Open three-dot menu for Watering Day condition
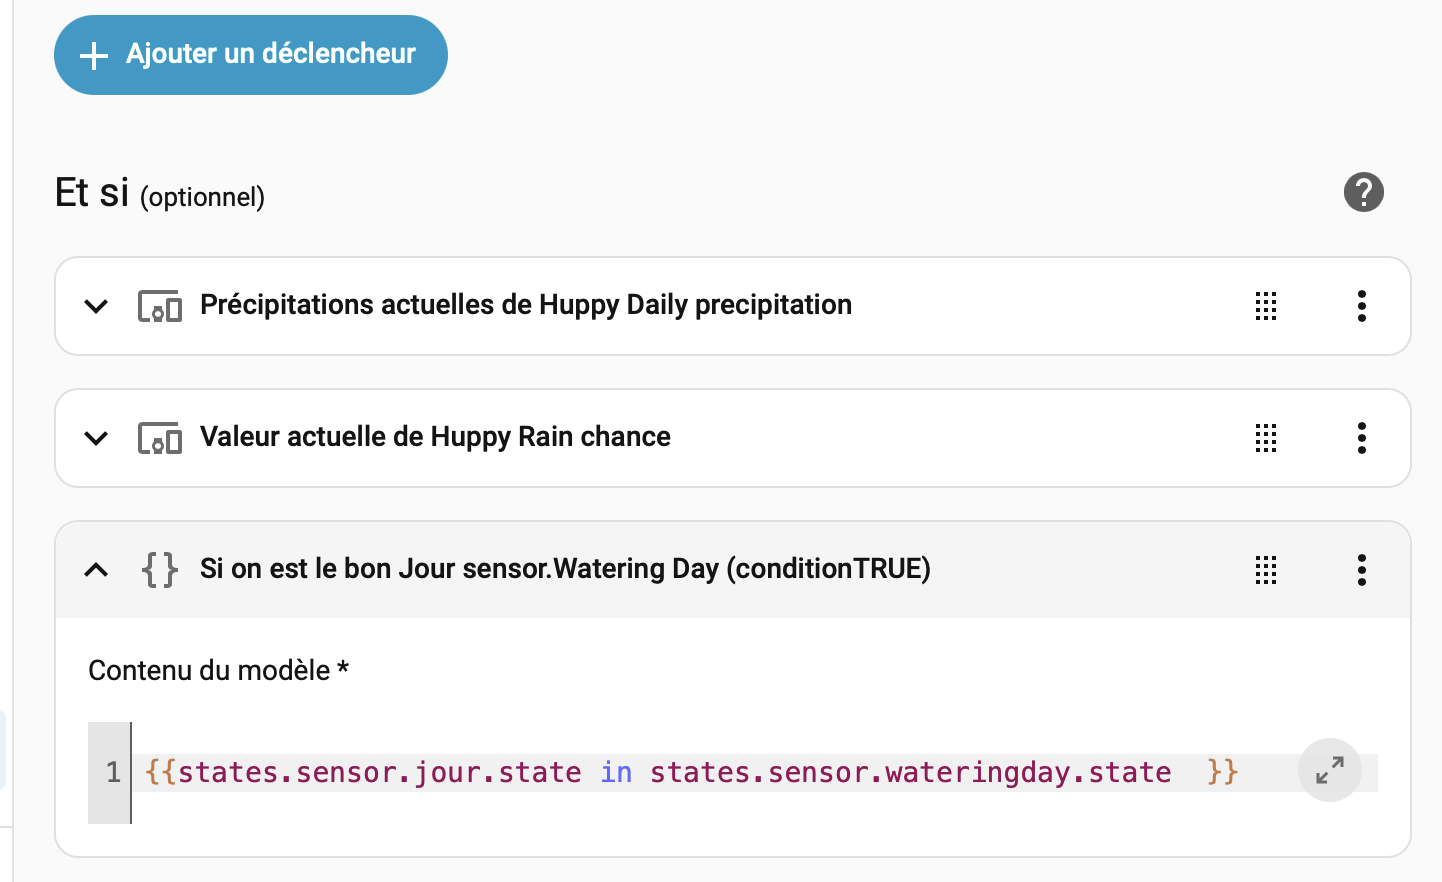 click(1361, 570)
